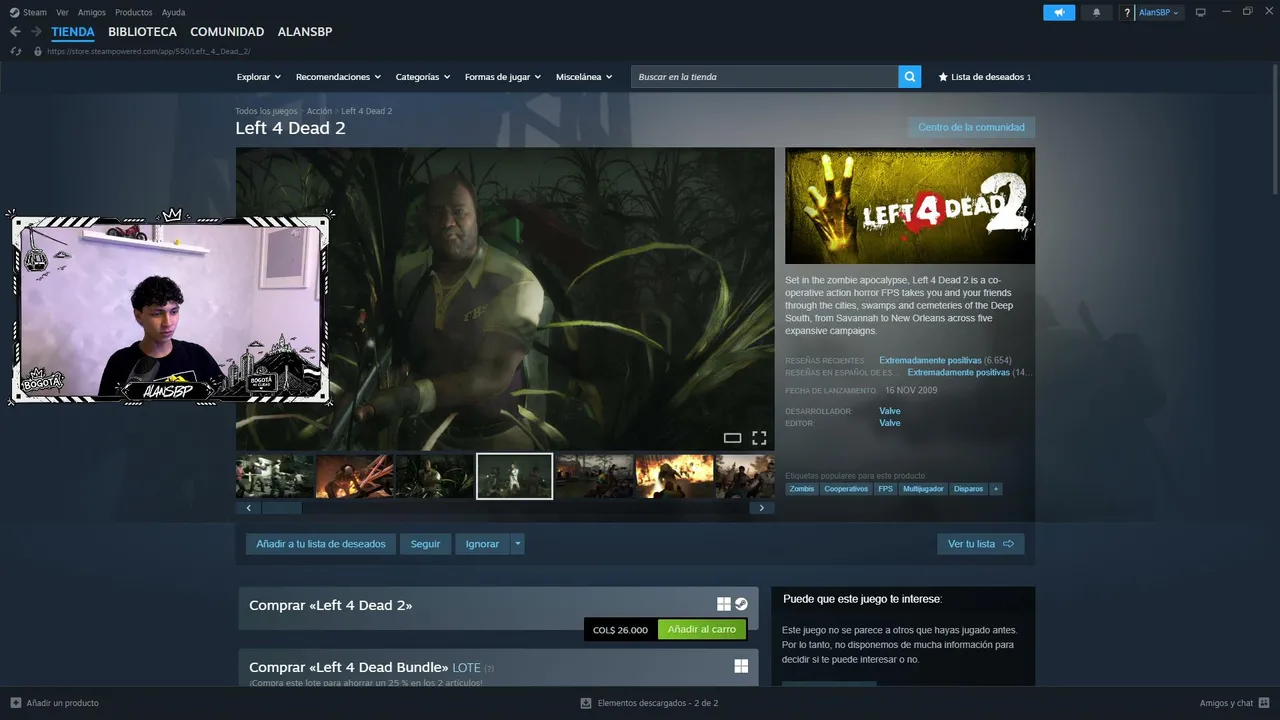This screenshot has width=1280, height=720.
Task: Click the thumbnail strip scrollbar handle
Action: click(282, 508)
